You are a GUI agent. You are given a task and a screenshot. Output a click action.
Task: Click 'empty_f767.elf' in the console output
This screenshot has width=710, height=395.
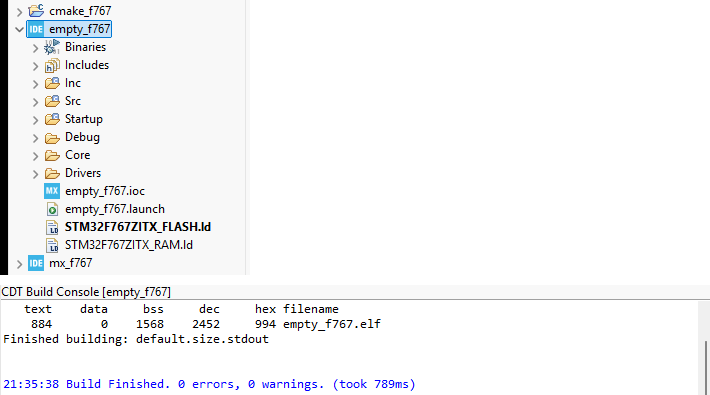[x=332, y=324]
